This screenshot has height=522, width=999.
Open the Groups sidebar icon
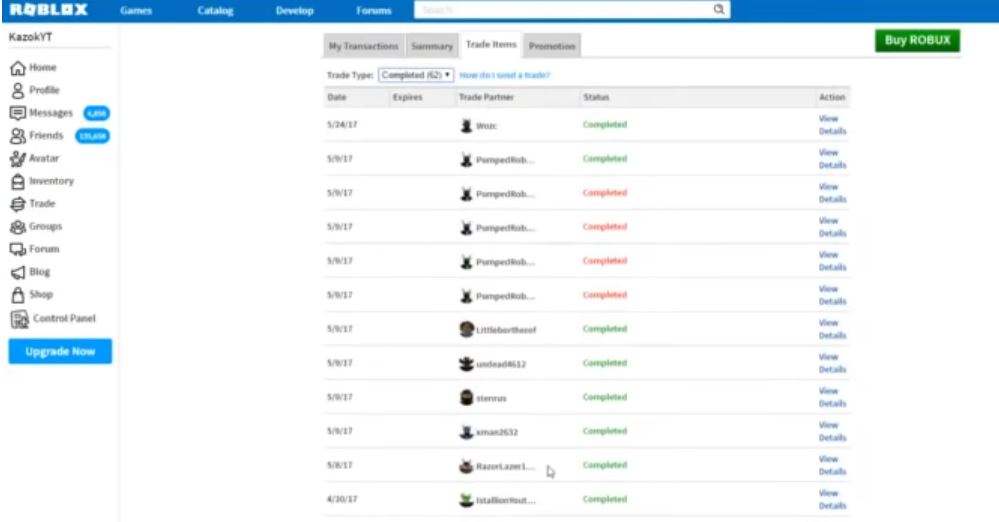tap(18, 226)
